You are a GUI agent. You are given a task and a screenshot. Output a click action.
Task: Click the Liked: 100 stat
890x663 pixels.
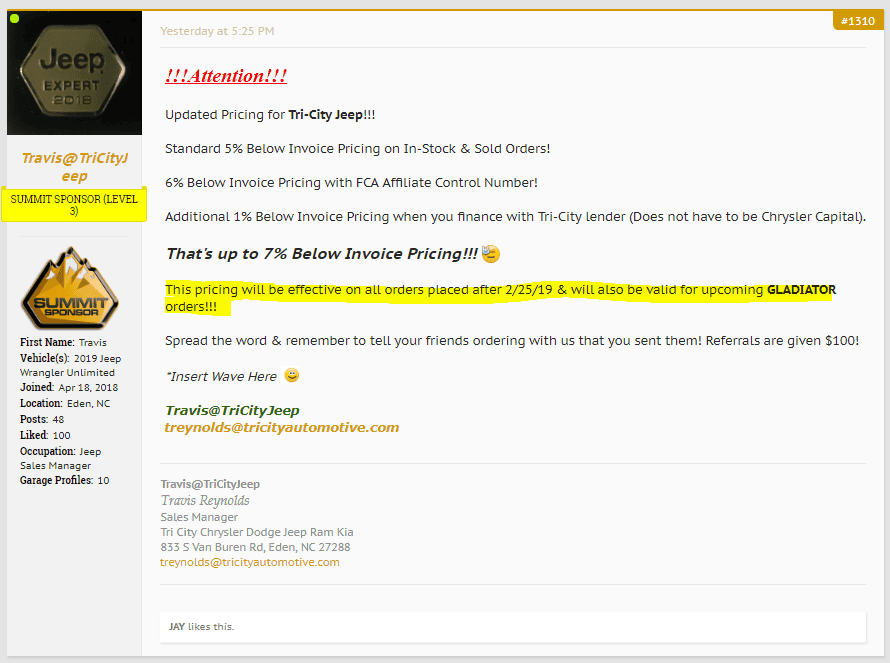click(45, 435)
